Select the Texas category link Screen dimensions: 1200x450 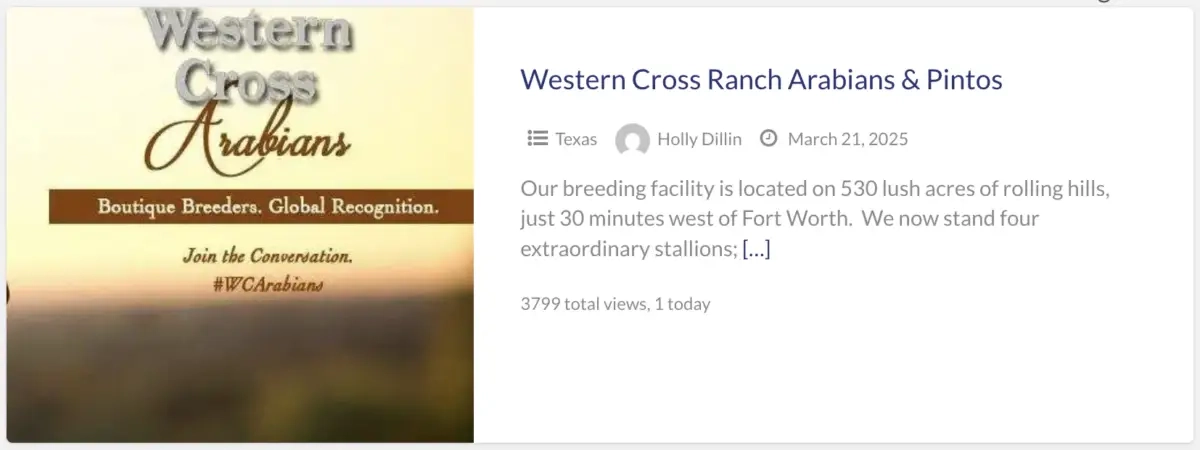pos(576,139)
